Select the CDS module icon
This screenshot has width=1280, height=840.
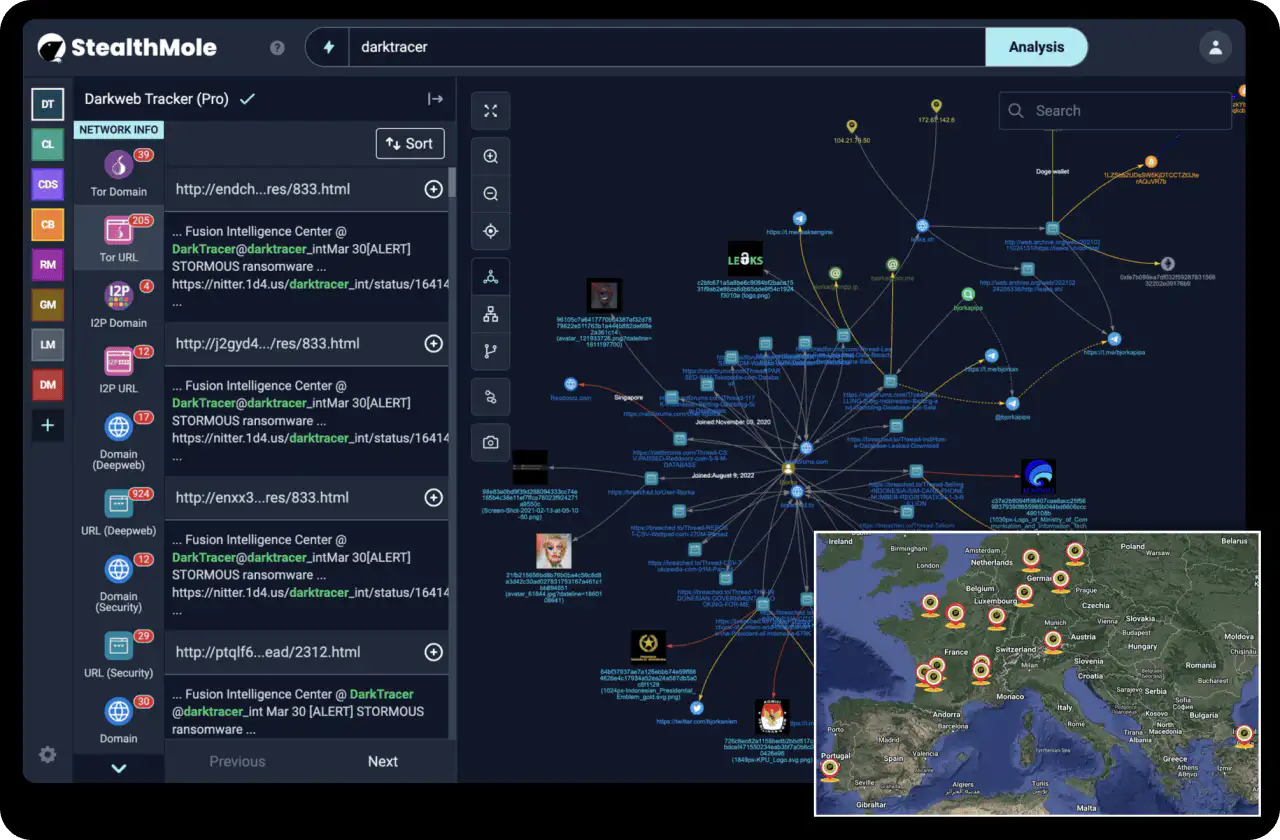click(47, 184)
